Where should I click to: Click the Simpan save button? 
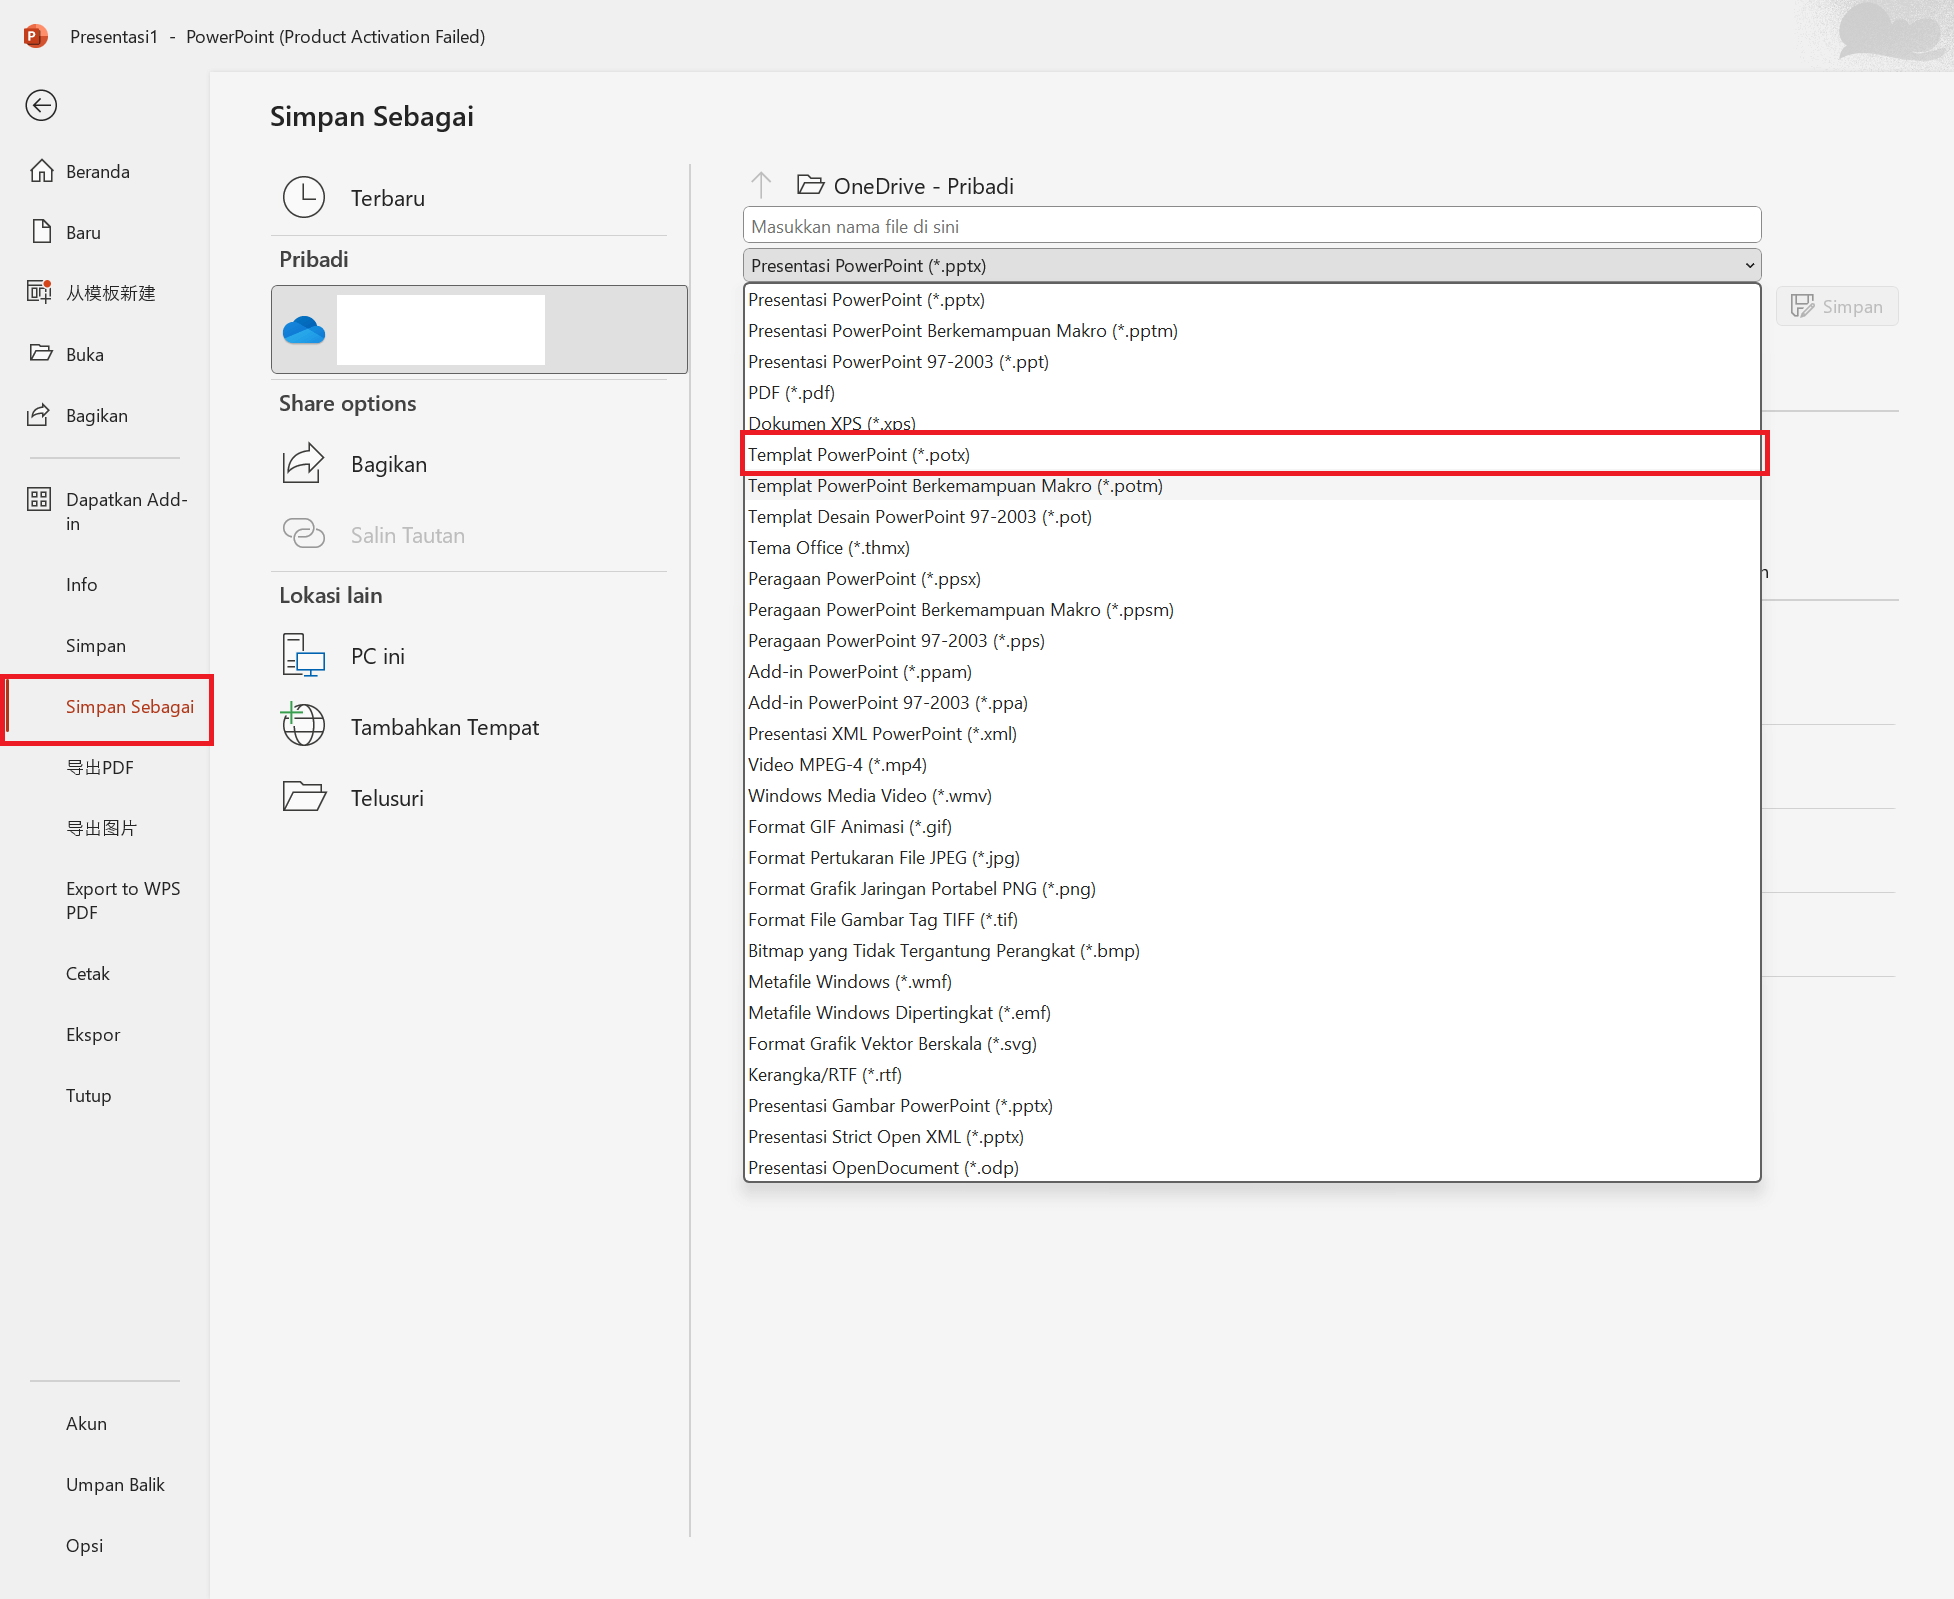[1837, 306]
